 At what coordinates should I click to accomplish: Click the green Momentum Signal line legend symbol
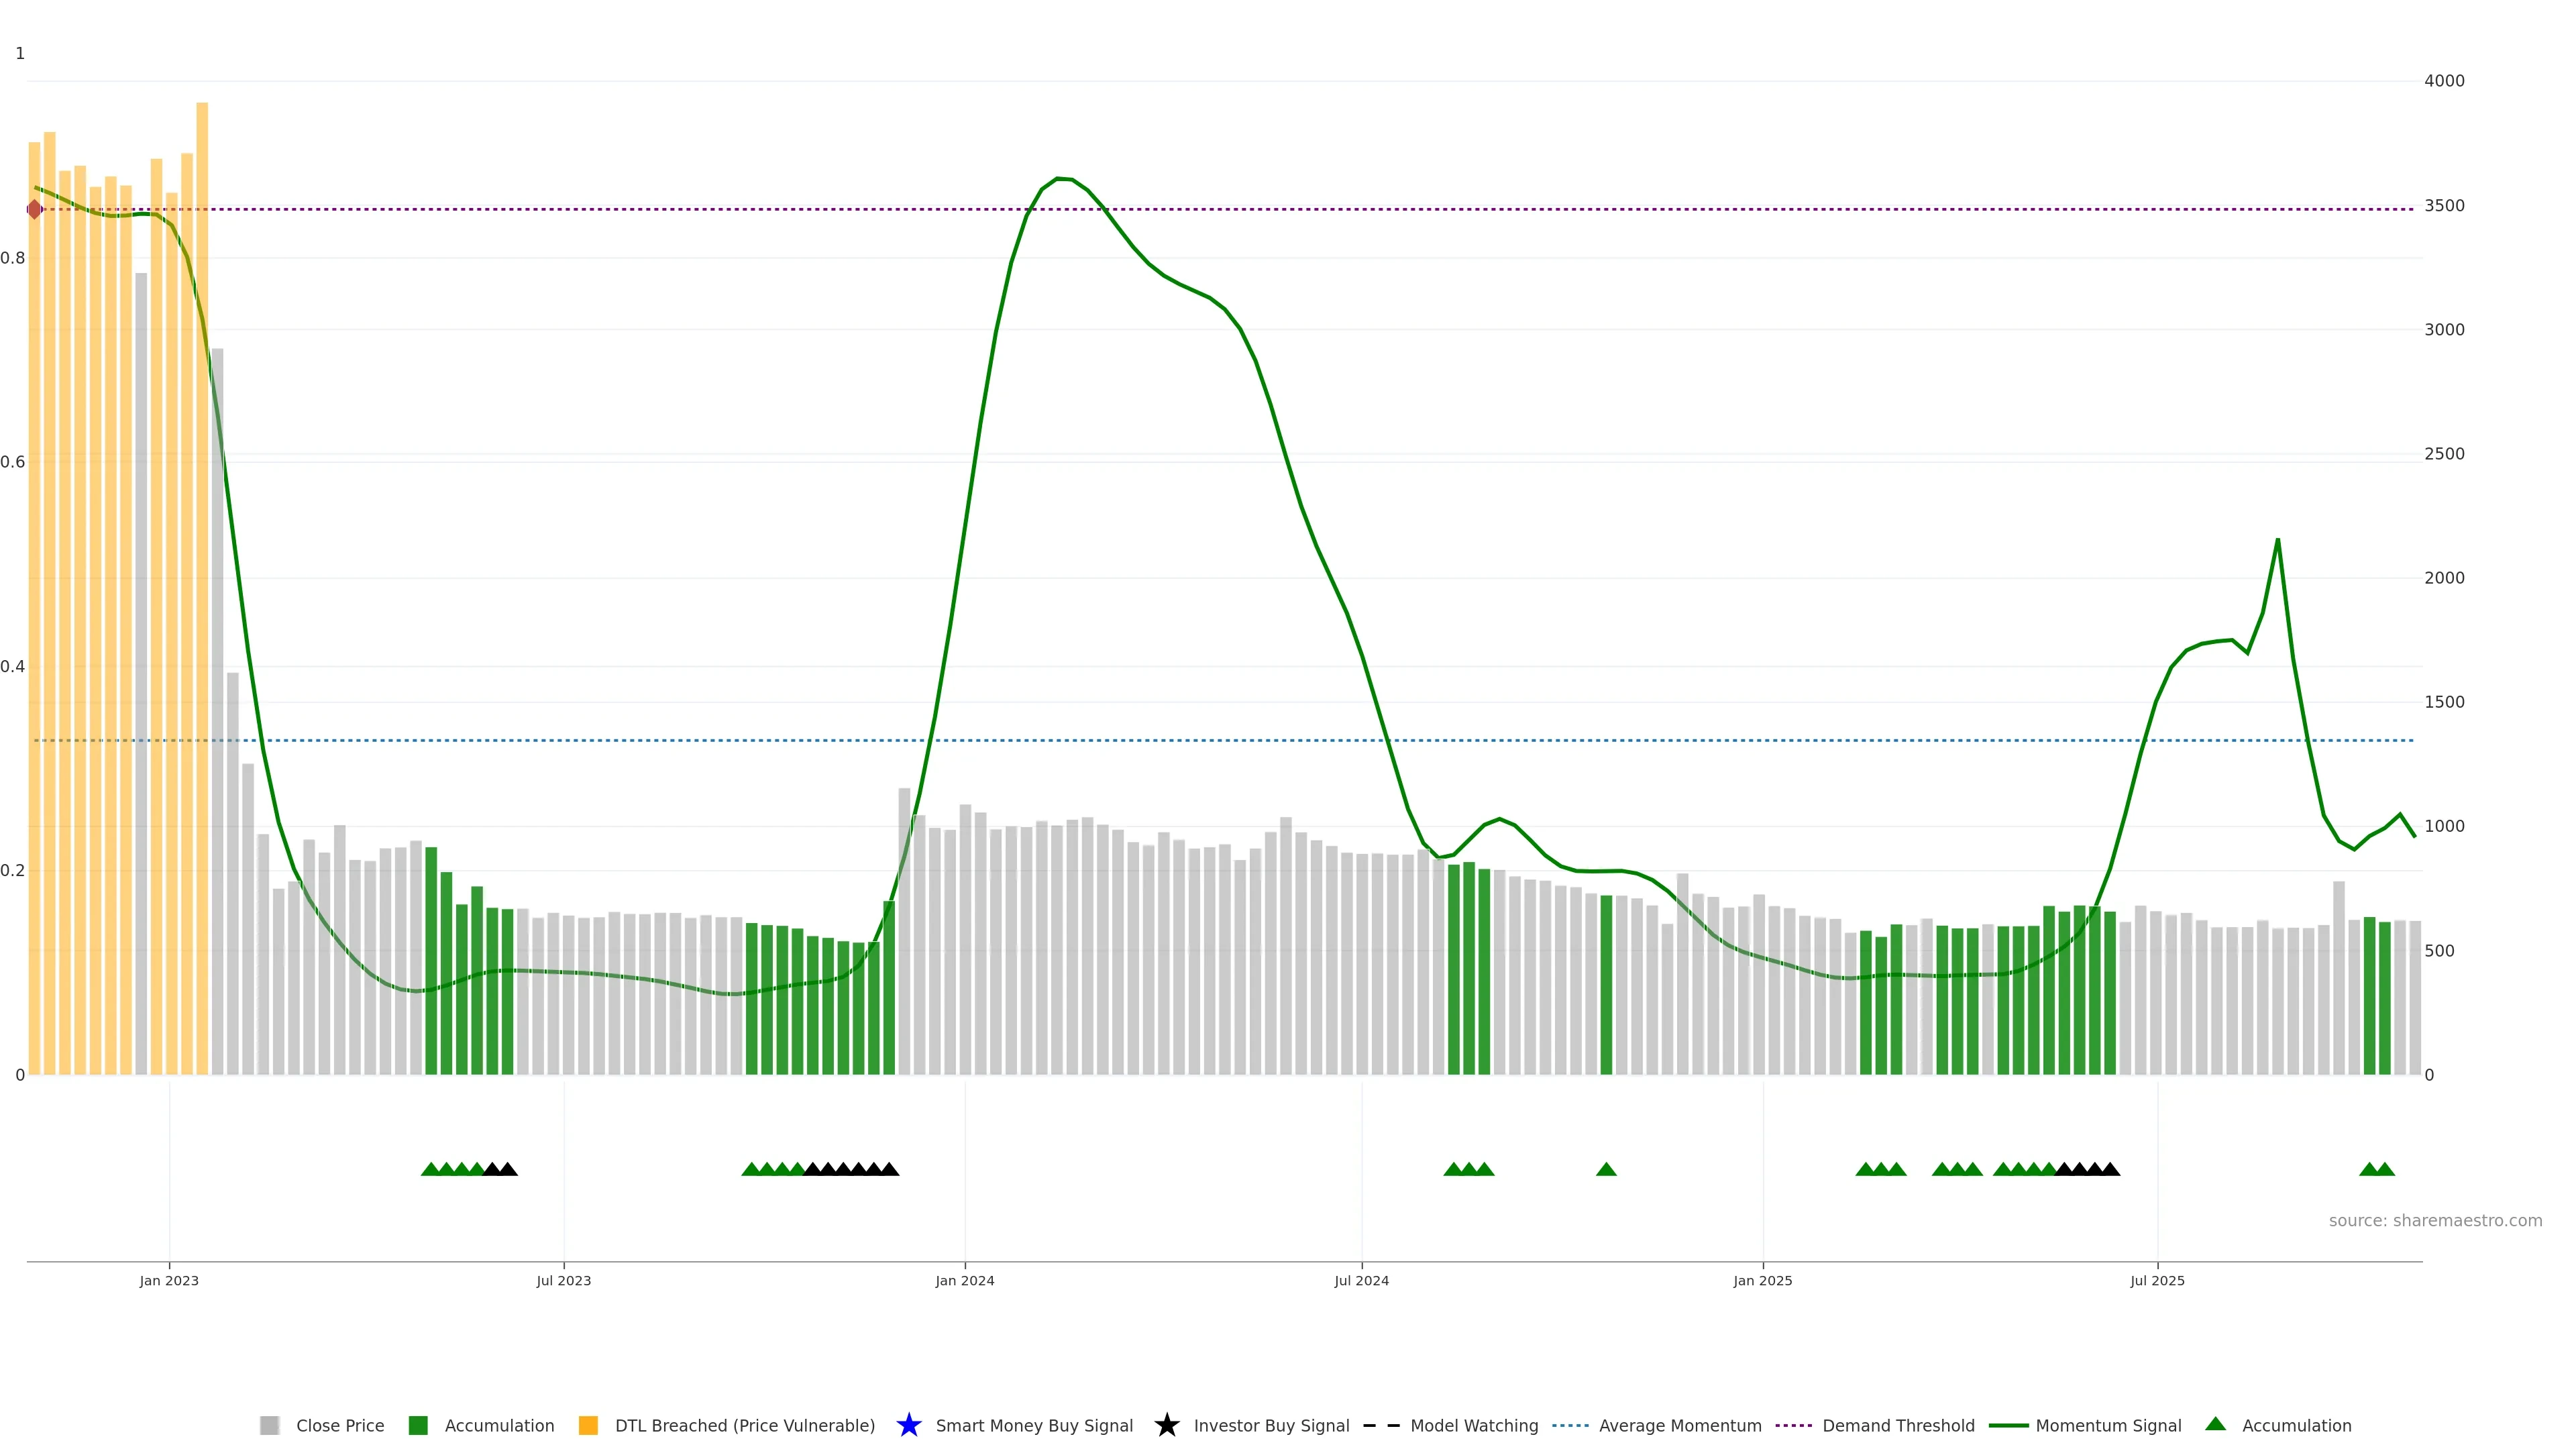click(x=2008, y=1426)
